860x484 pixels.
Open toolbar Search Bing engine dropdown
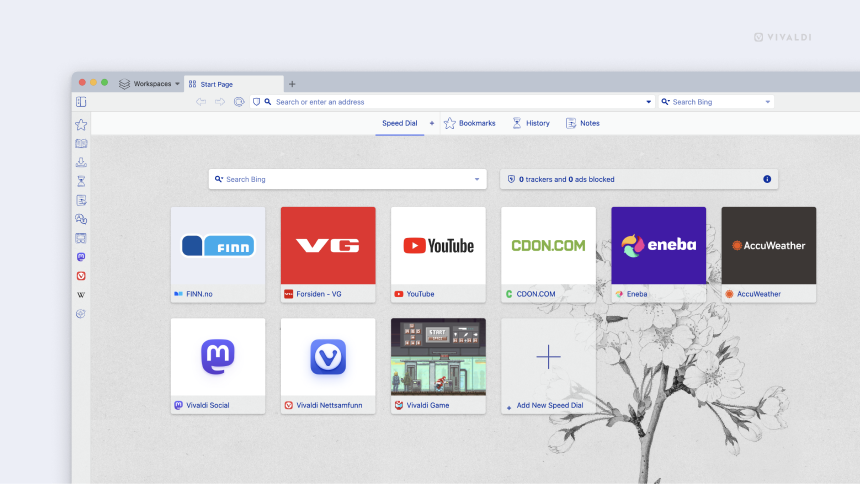click(767, 102)
